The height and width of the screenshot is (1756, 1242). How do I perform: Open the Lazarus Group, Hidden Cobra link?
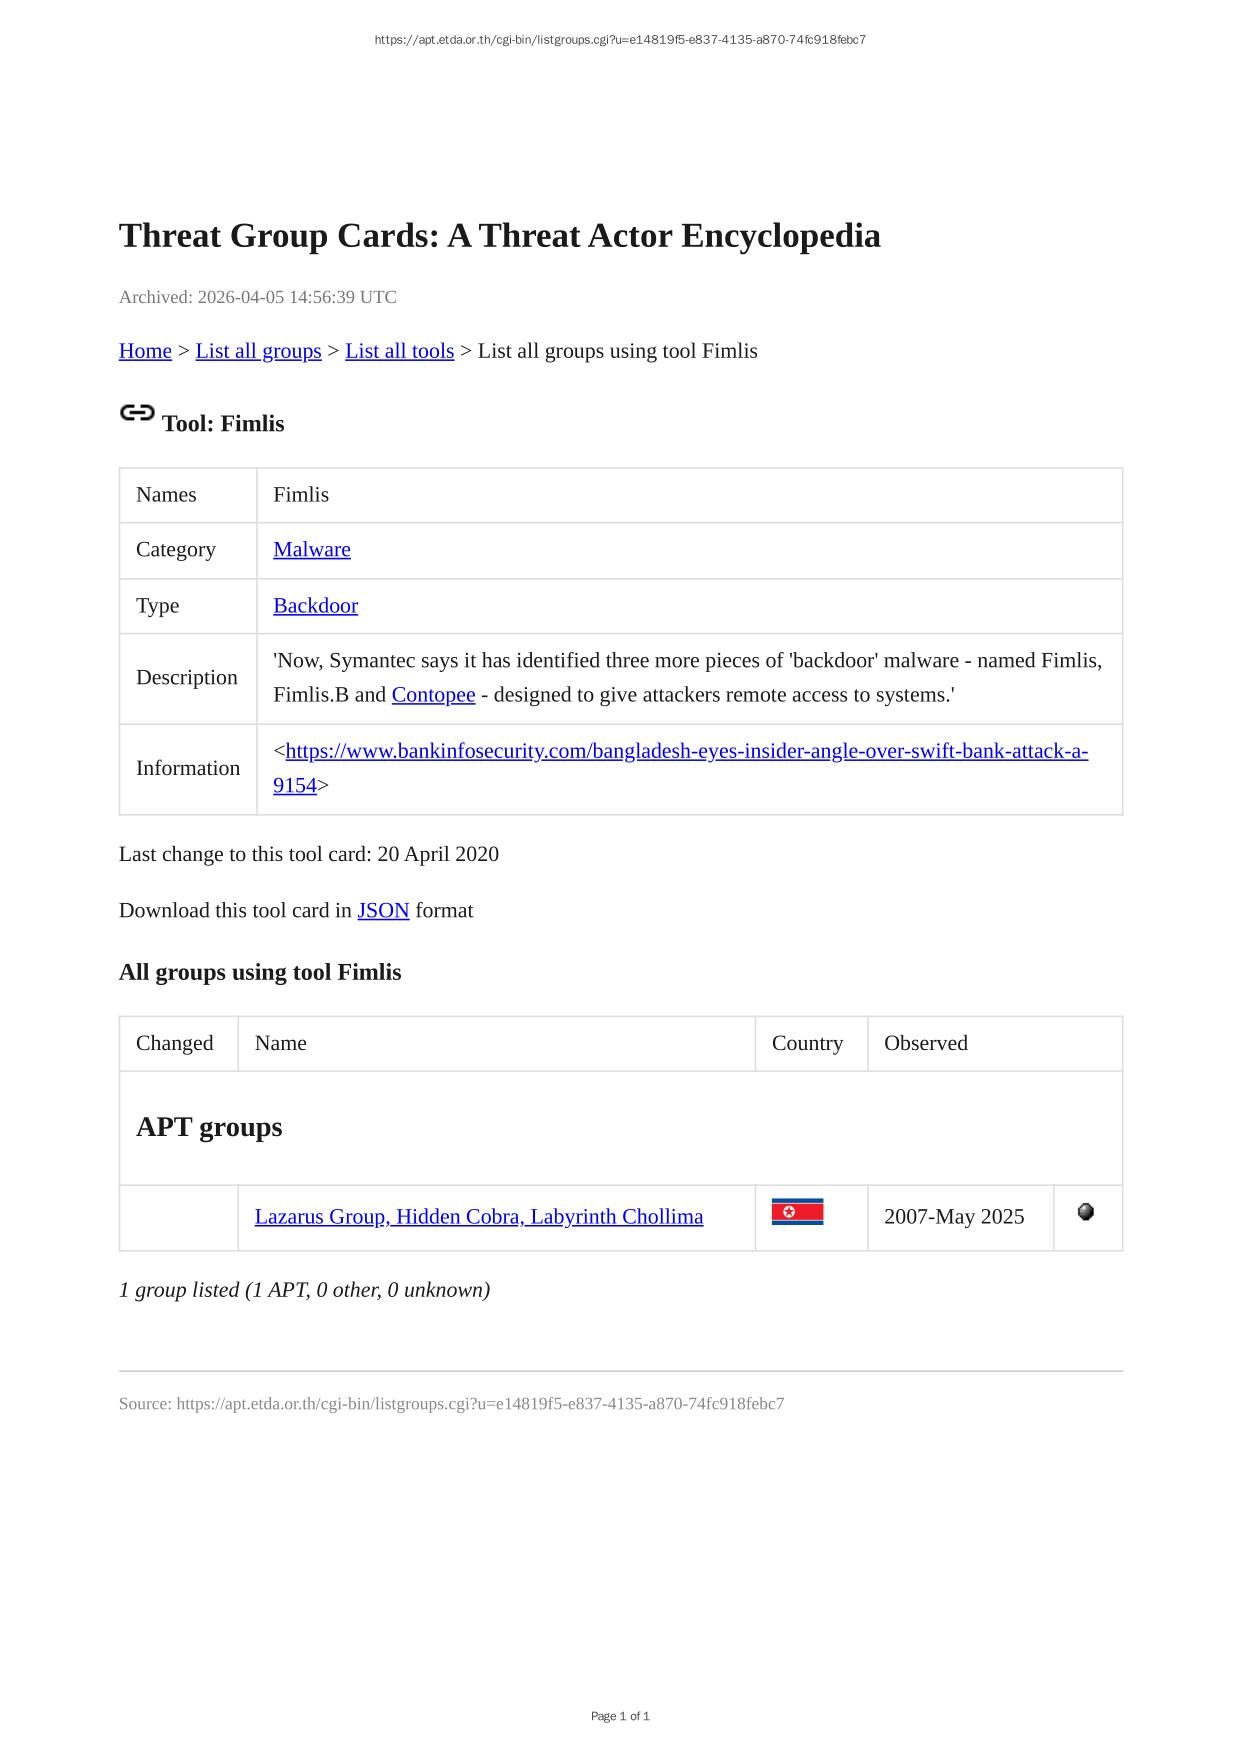478,1217
